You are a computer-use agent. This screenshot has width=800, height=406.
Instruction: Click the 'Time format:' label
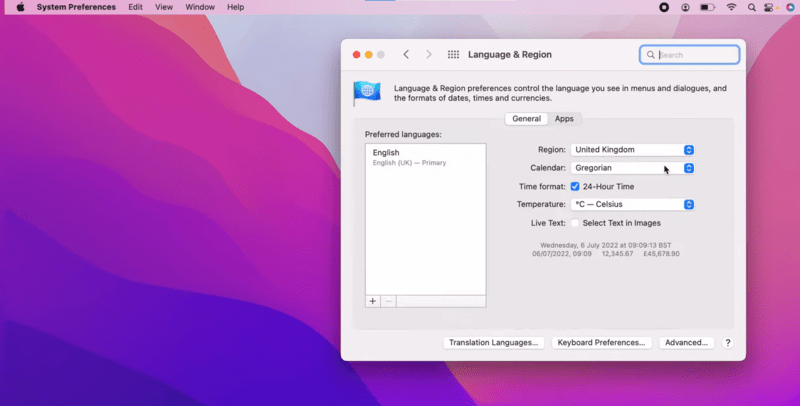click(542, 187)
